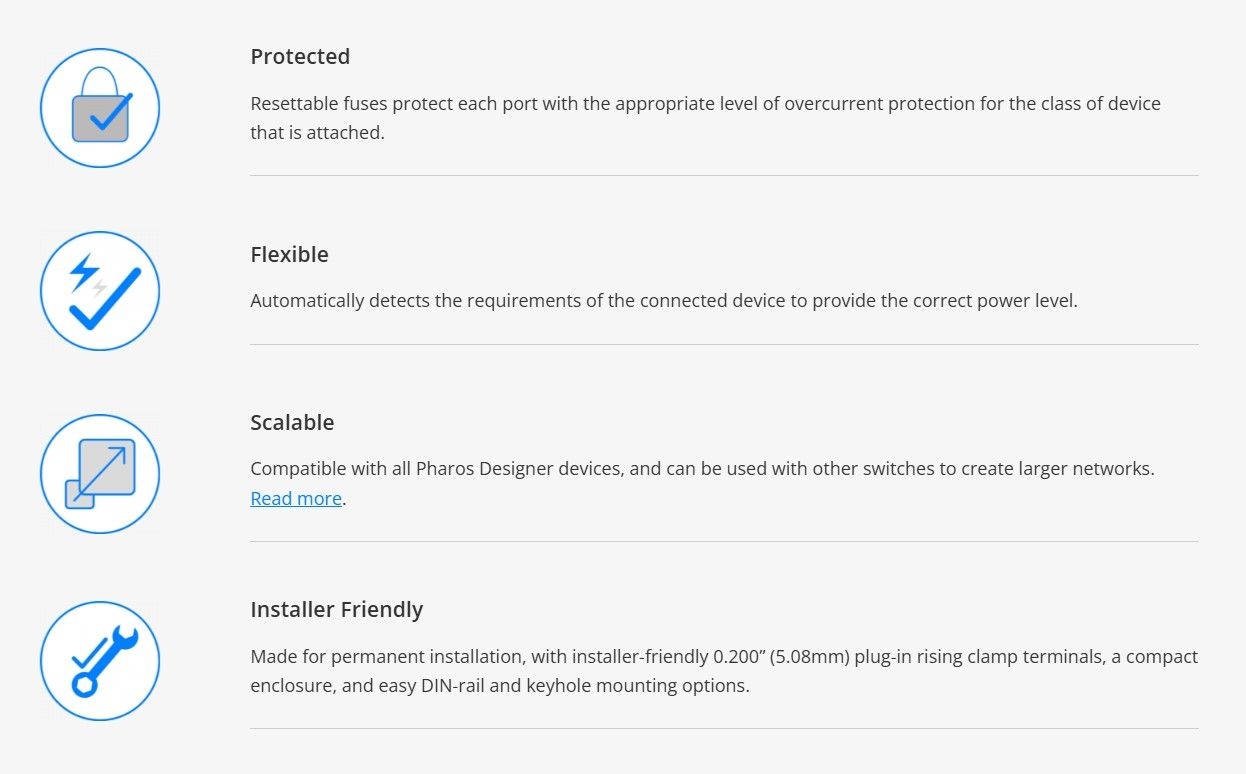Select the Installer Friendly heading

coord(336,609)
